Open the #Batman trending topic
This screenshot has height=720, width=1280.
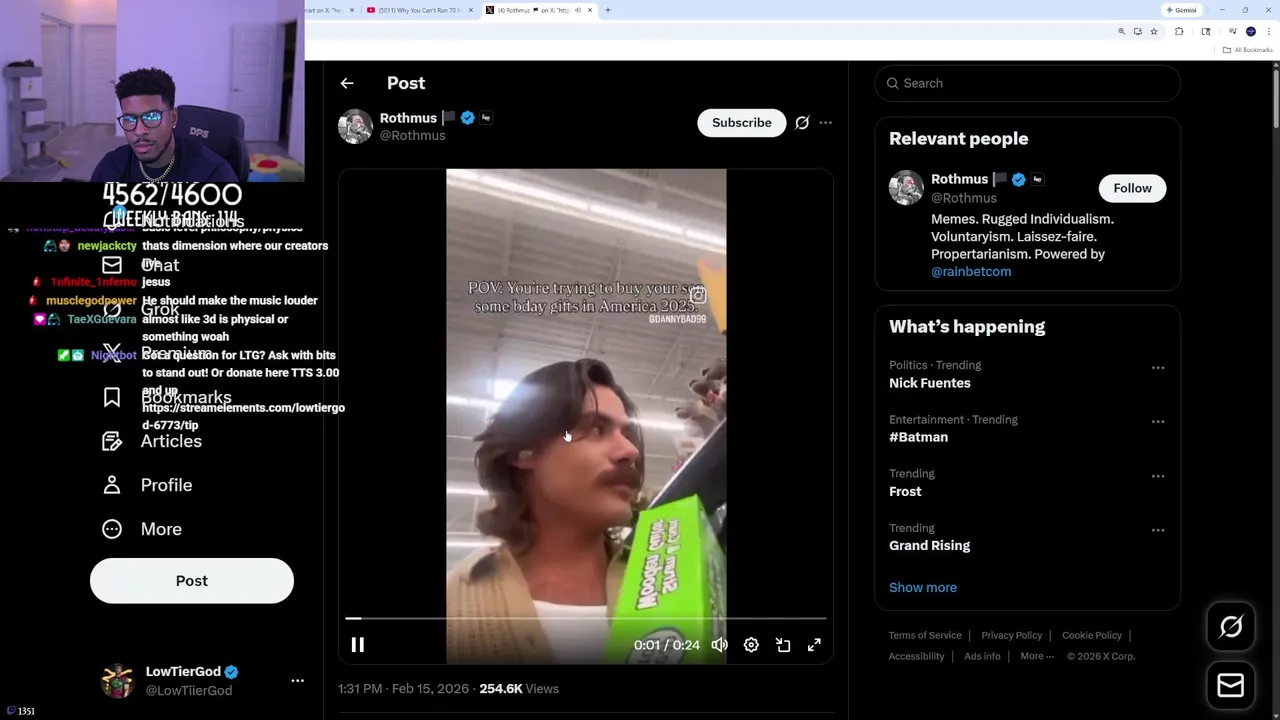(918, 437)
